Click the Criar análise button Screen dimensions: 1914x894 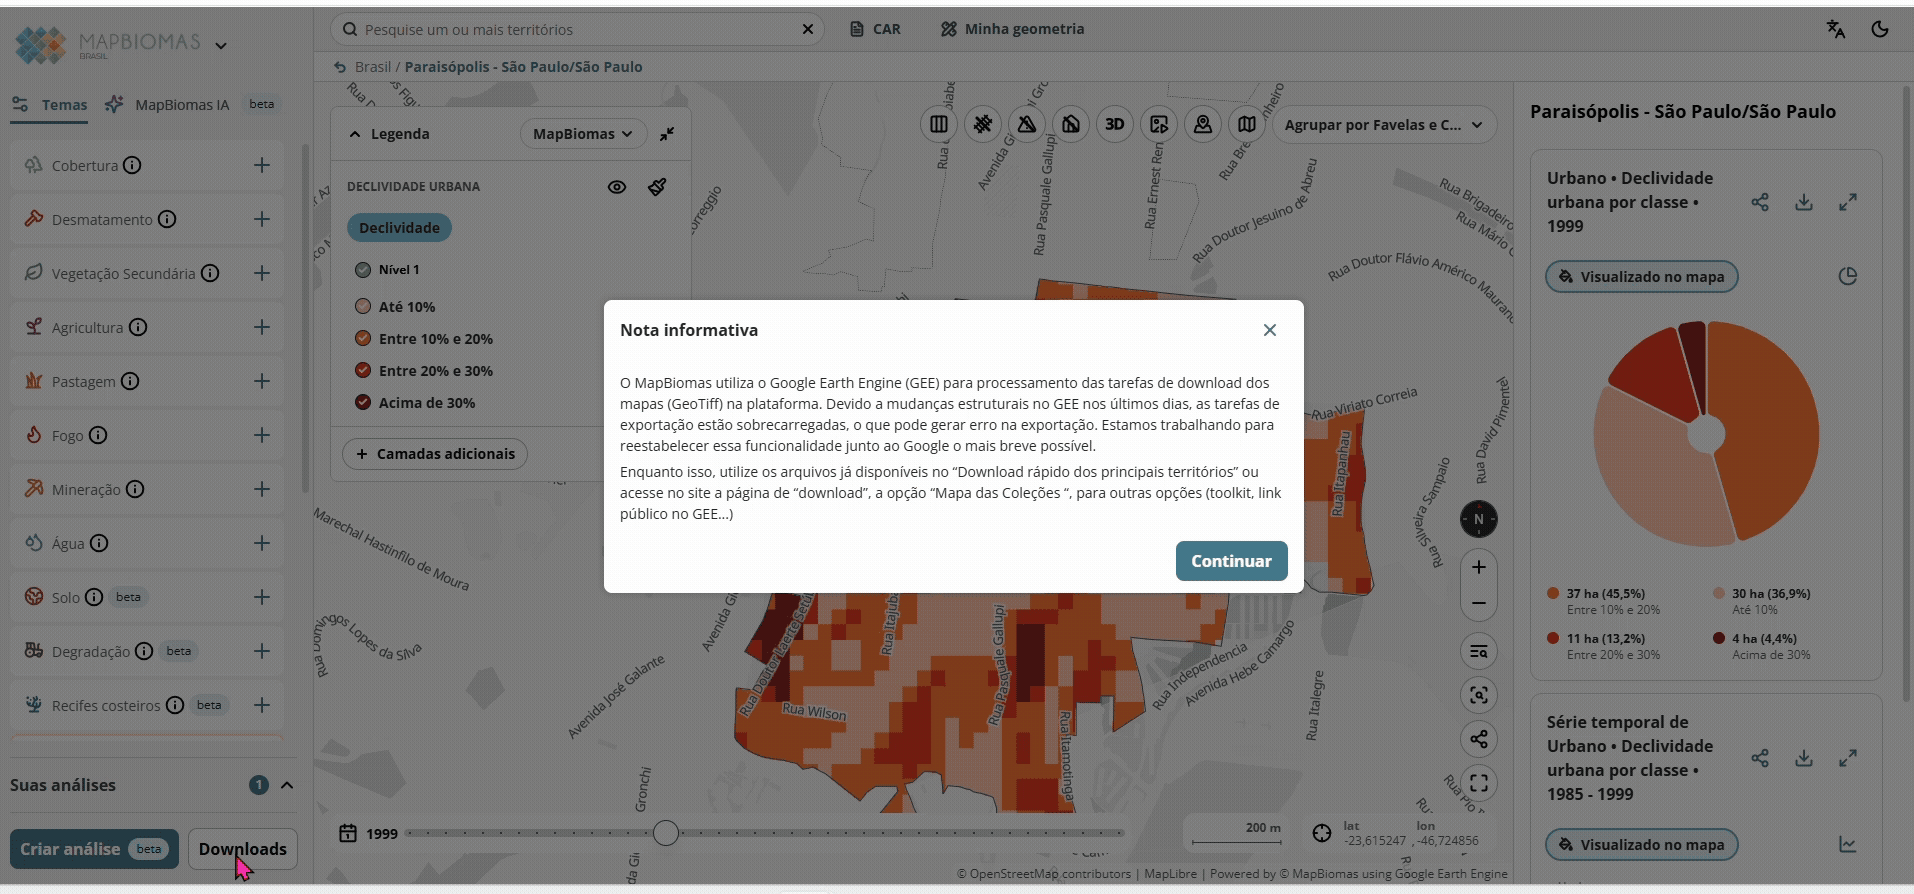[x=94, y=849]
